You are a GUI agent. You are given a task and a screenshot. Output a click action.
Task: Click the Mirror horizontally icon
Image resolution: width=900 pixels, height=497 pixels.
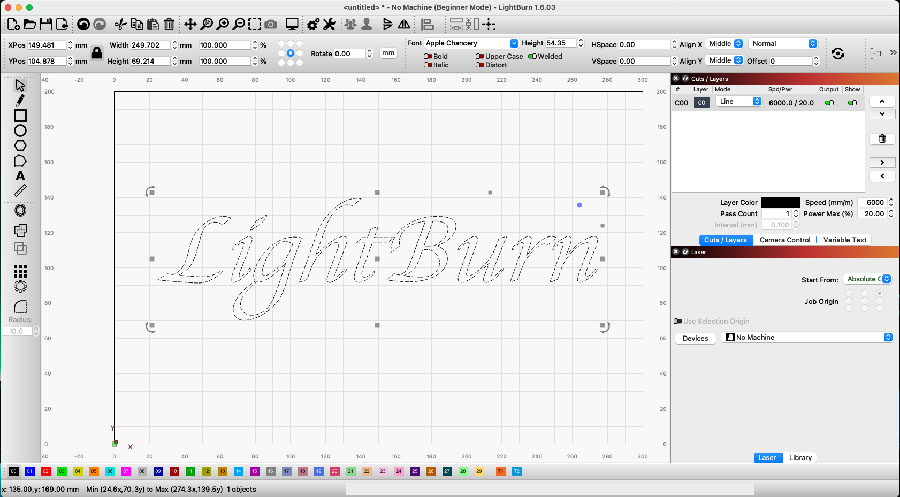pyautogui.click(x=404, y=24)
